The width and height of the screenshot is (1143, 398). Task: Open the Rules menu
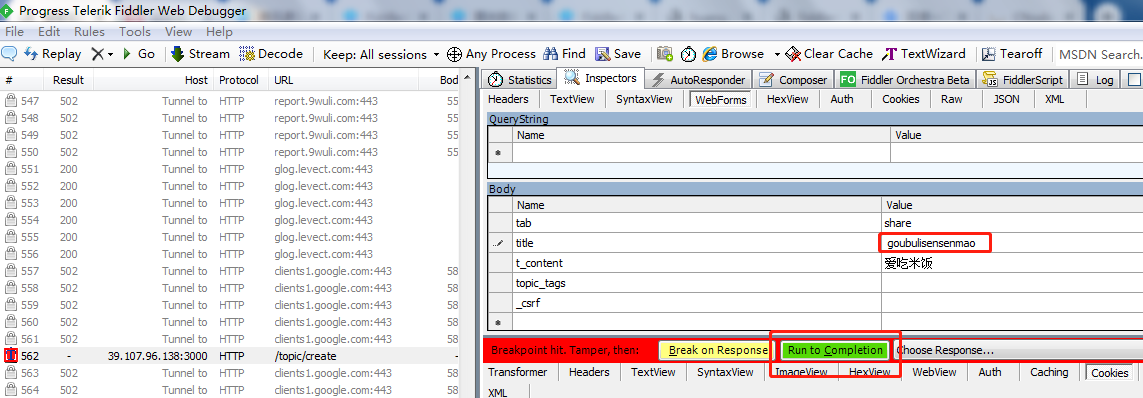pyautogui.click(x=89, y=31)
